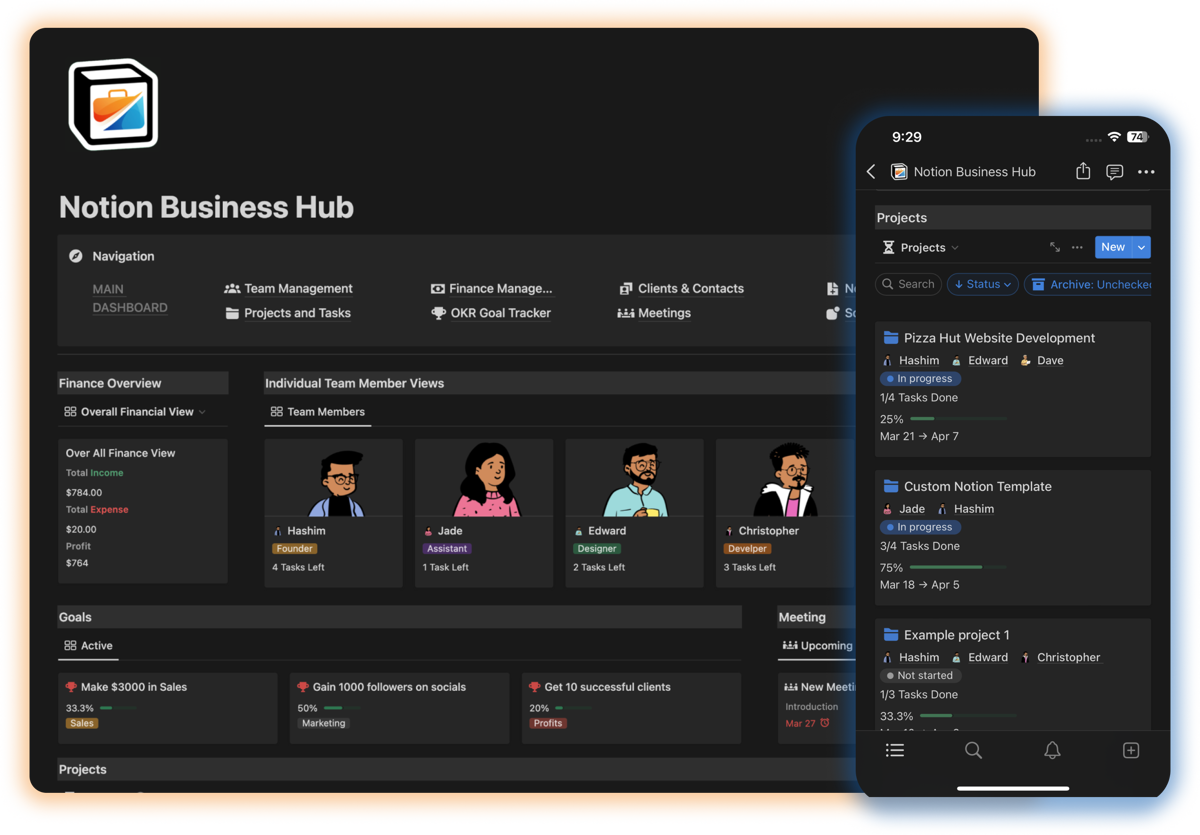The height and width of the screenshot is (835, 1200).
Task: Open the Status sort filter dropdown
Action: 983,284
